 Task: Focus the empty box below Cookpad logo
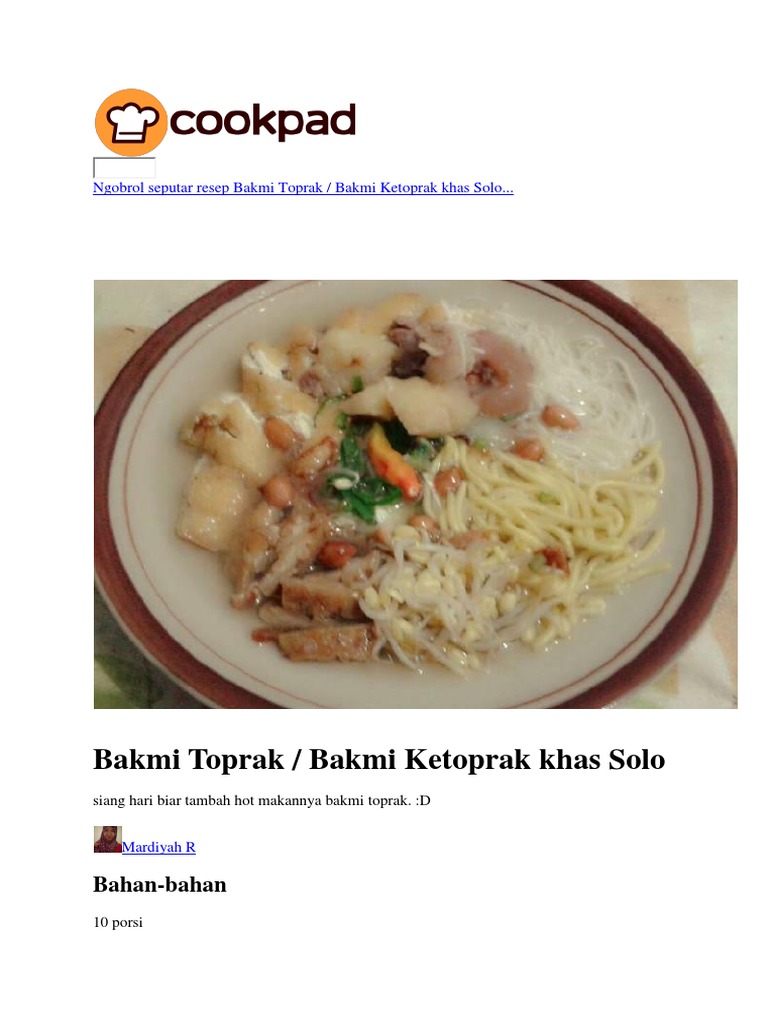click(x=124, y=167)
